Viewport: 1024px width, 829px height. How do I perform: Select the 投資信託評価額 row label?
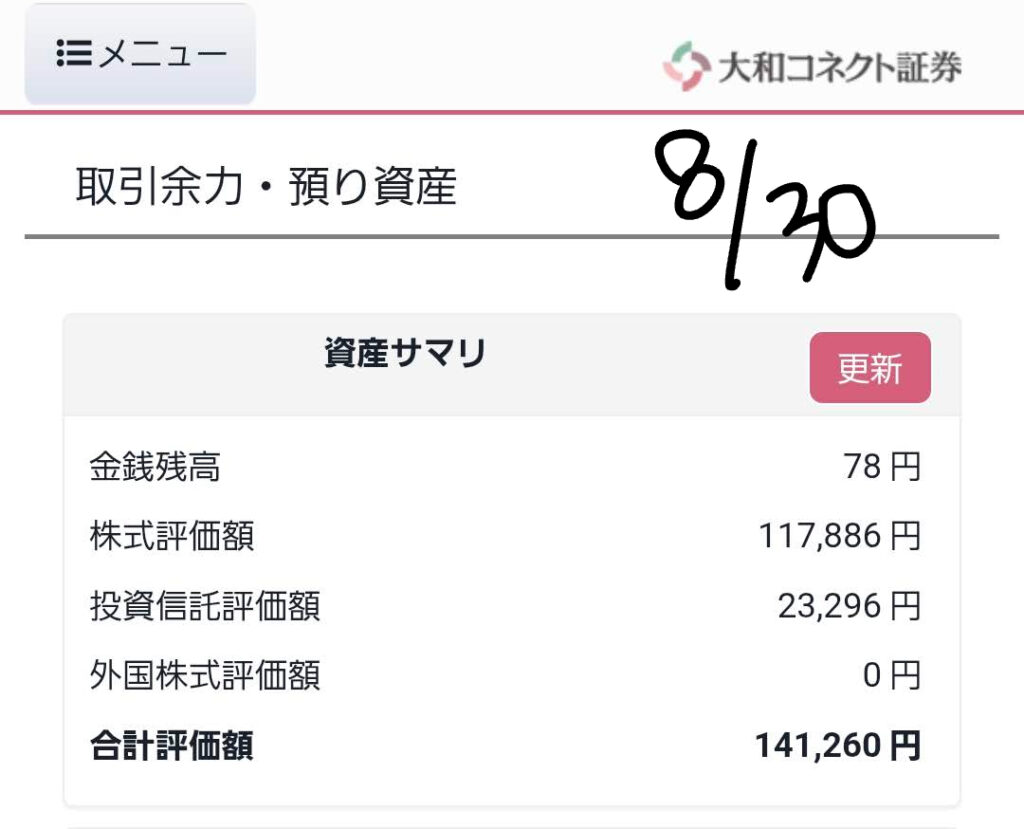pos(205,606)
